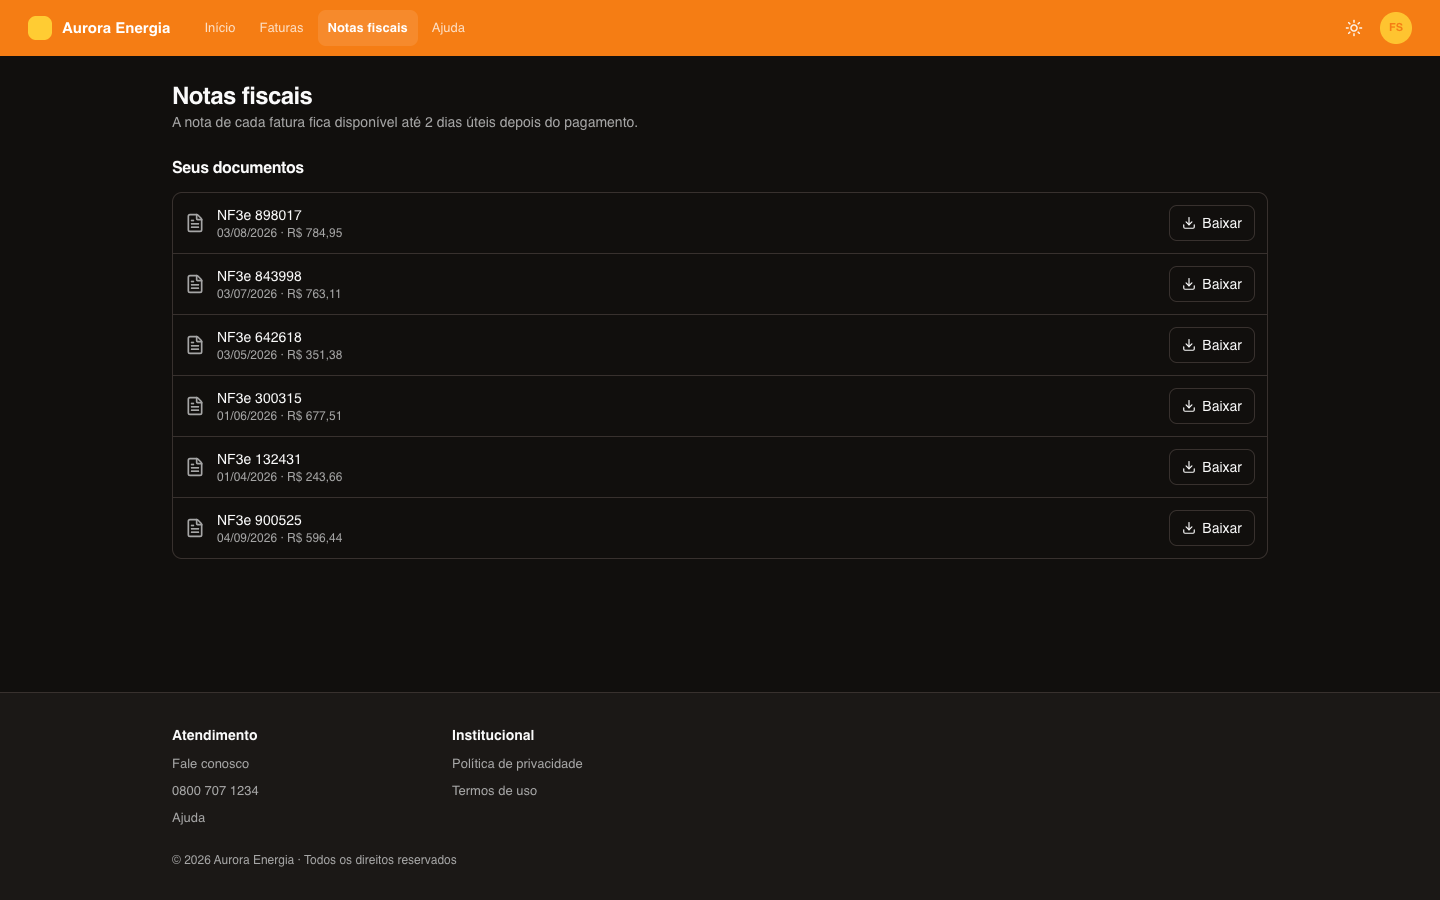This screenshot has width=1440, height=900.
Task: Download nota fiscal NF3e 898017
Action: pos(1212,223)
